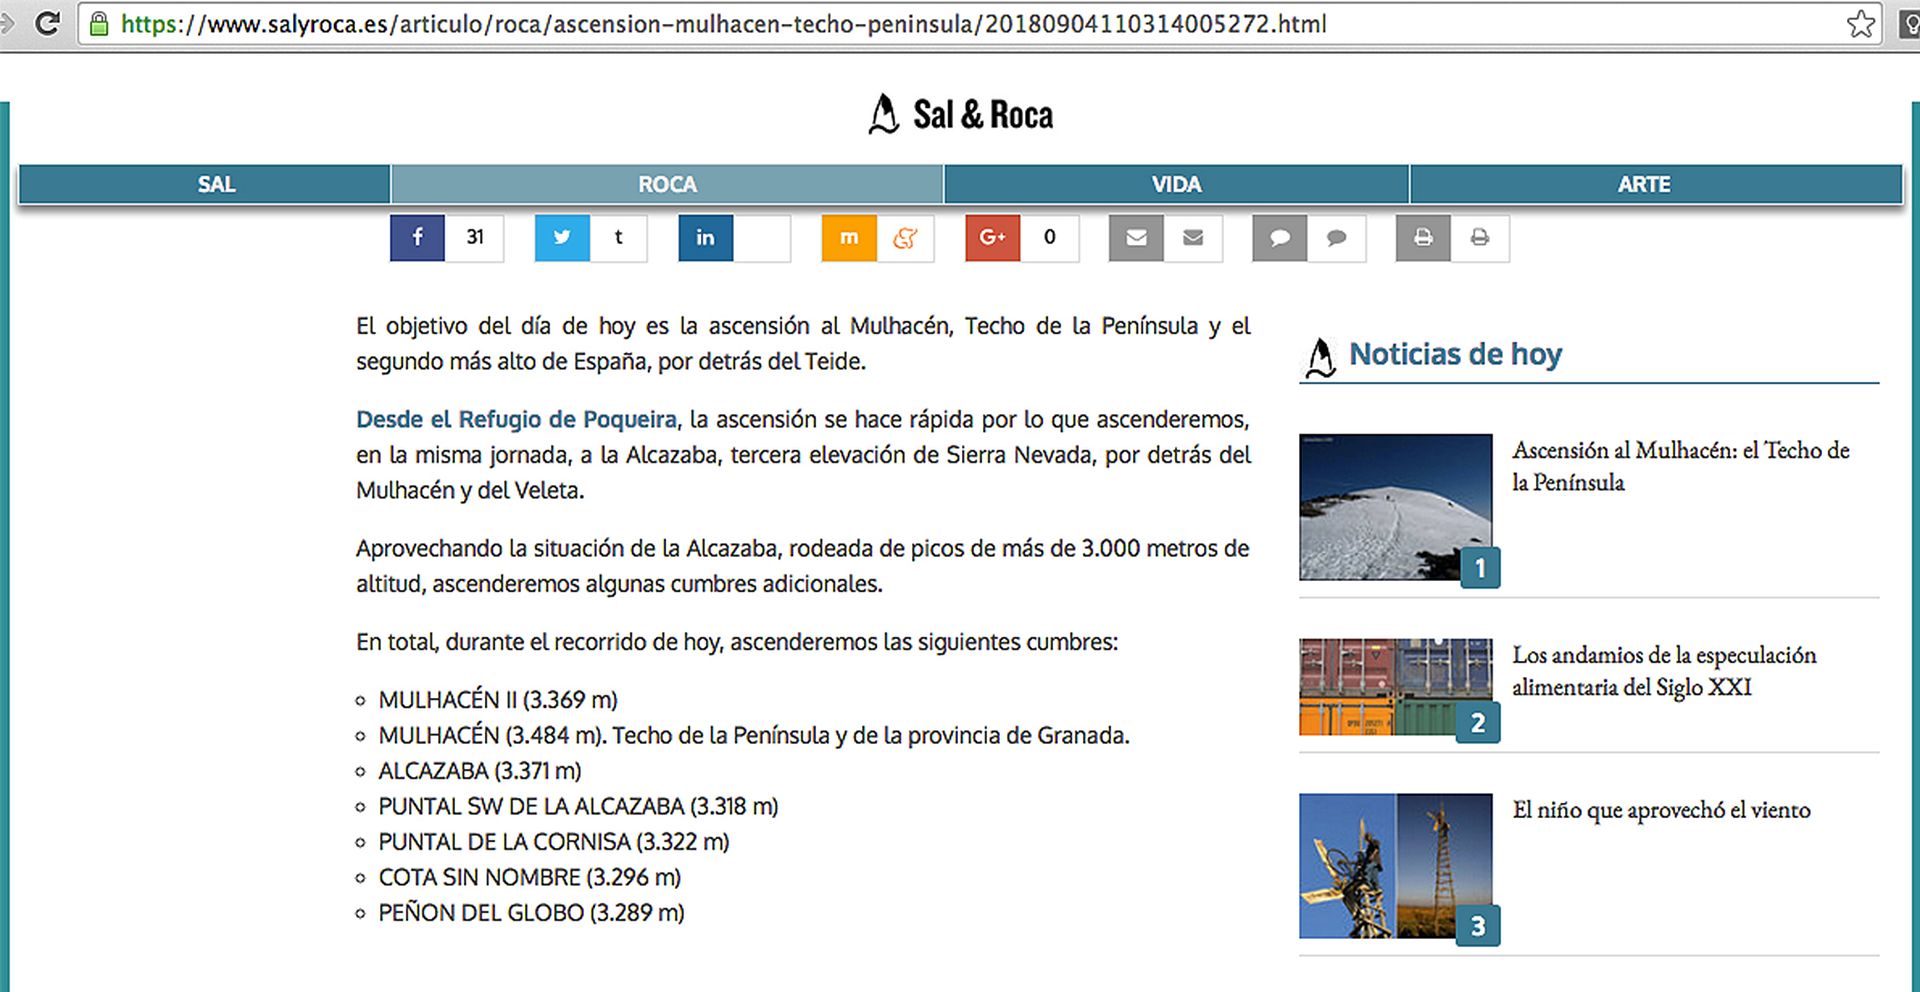
Task: Open the snowy Mulhacén news thumbnail
Action: point(1395,507)
